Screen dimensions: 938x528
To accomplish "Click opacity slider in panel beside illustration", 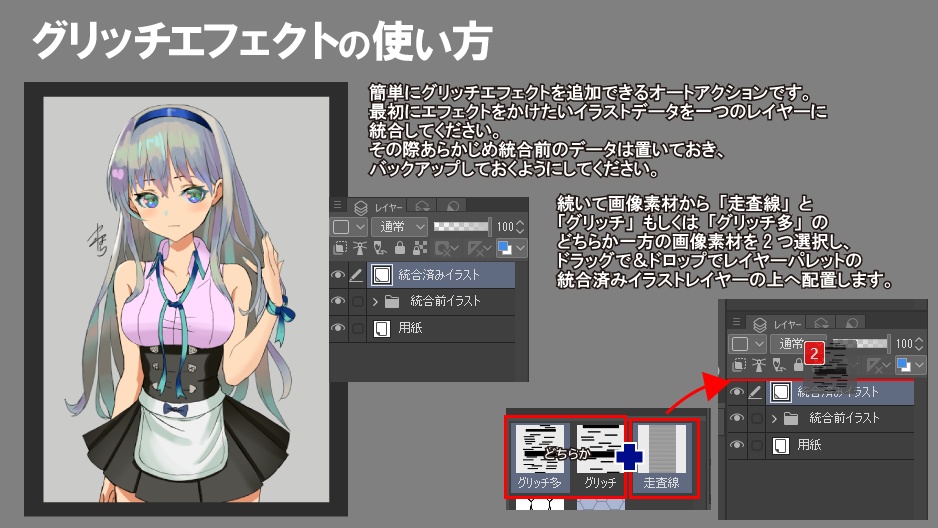I will [x=462, y=227].
